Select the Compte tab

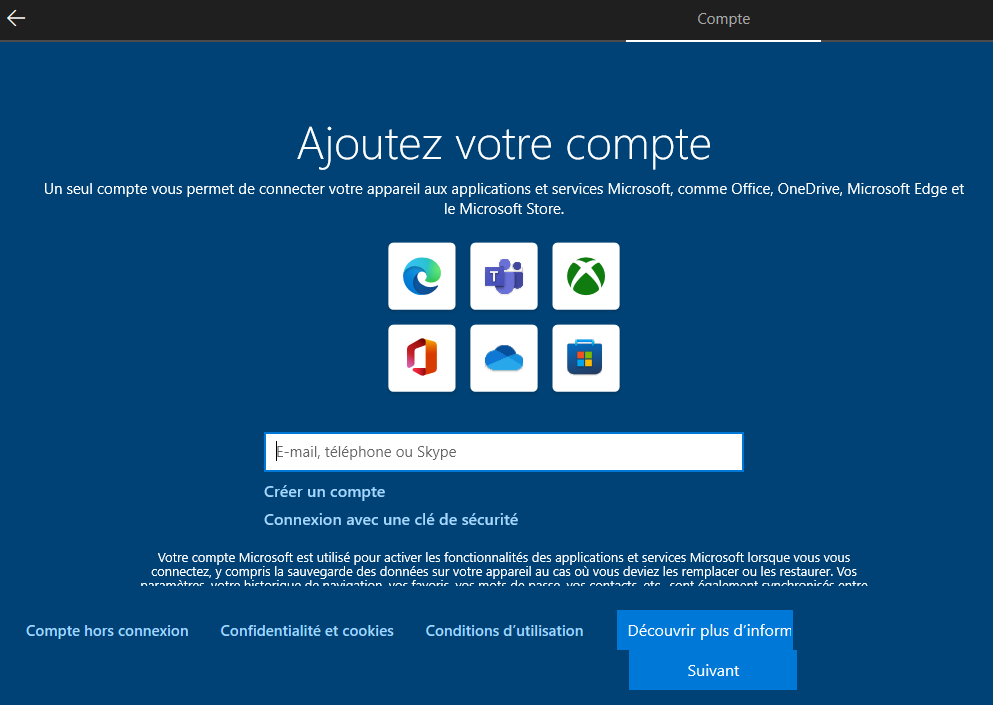(x=723, y=19)
